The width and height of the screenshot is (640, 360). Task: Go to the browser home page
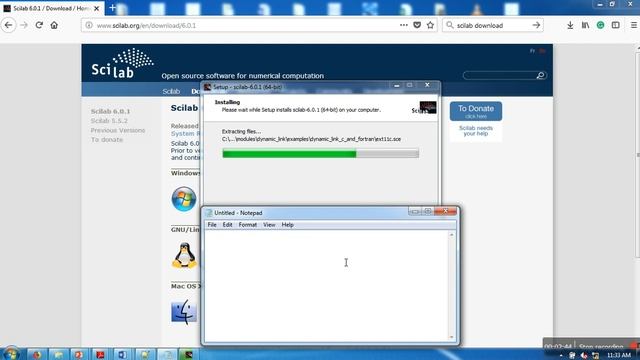(x=54, y=25)
